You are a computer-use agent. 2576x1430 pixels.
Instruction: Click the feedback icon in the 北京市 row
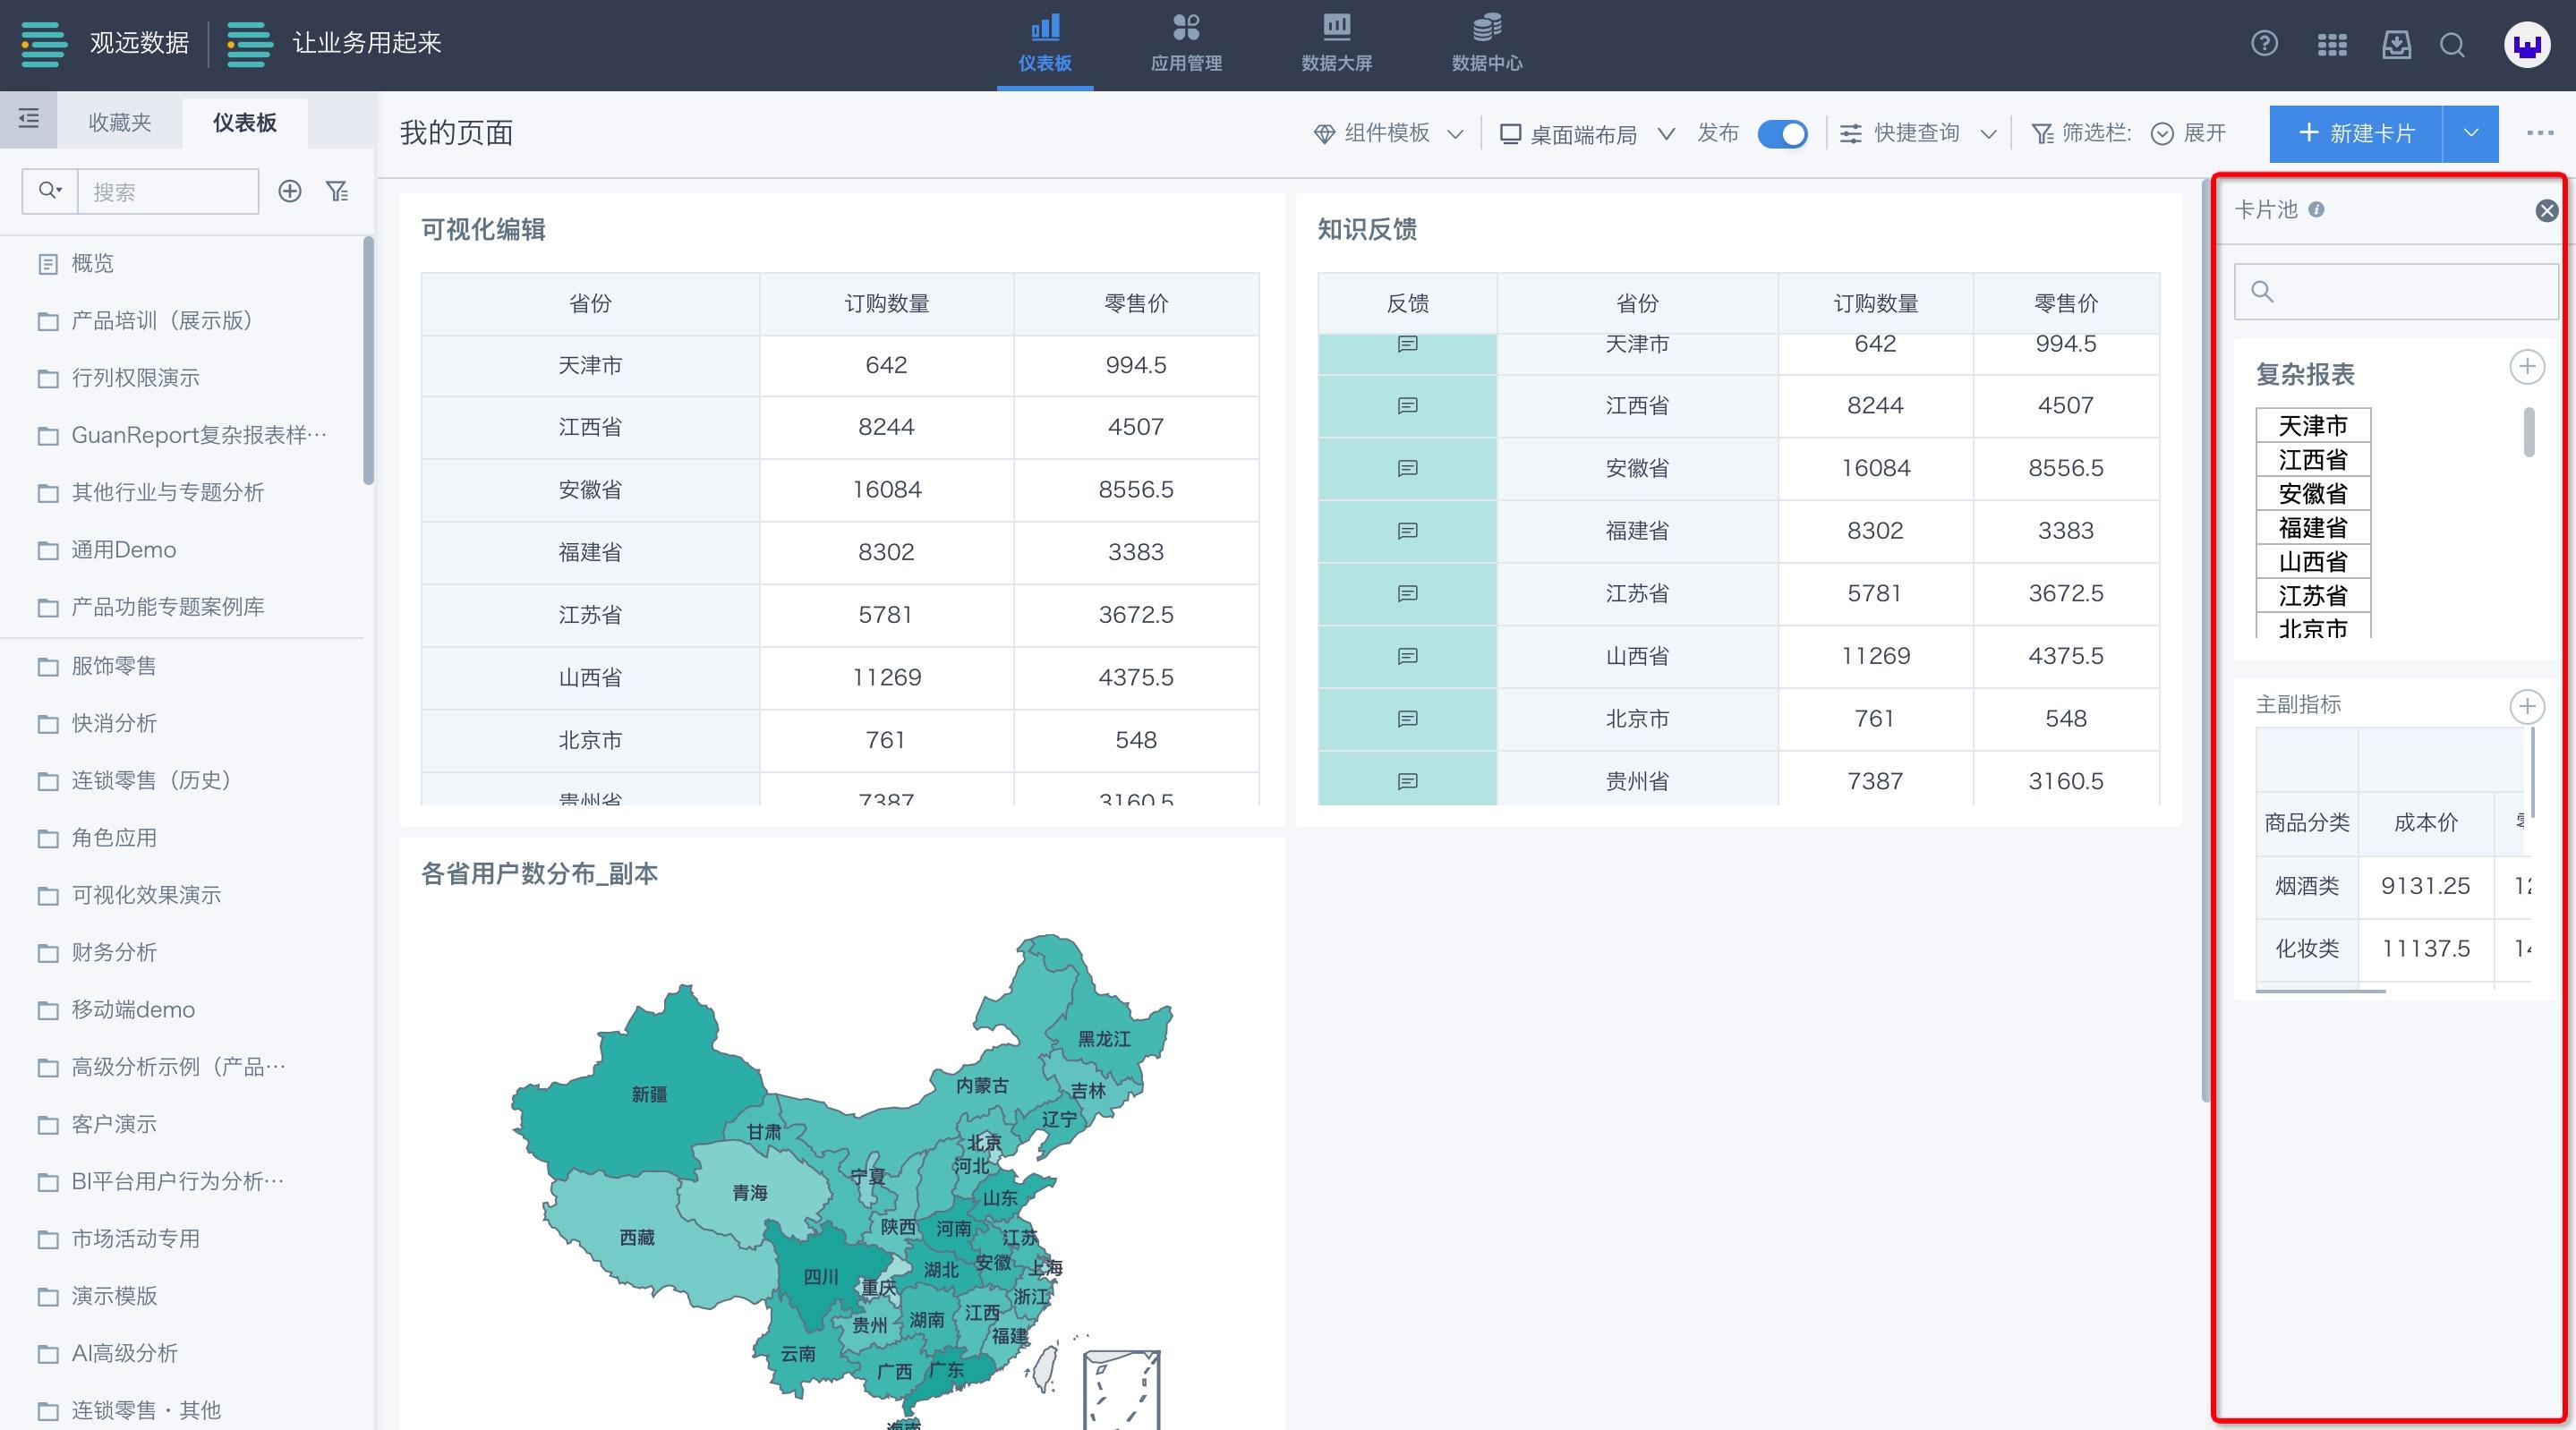click(1407, 719)
